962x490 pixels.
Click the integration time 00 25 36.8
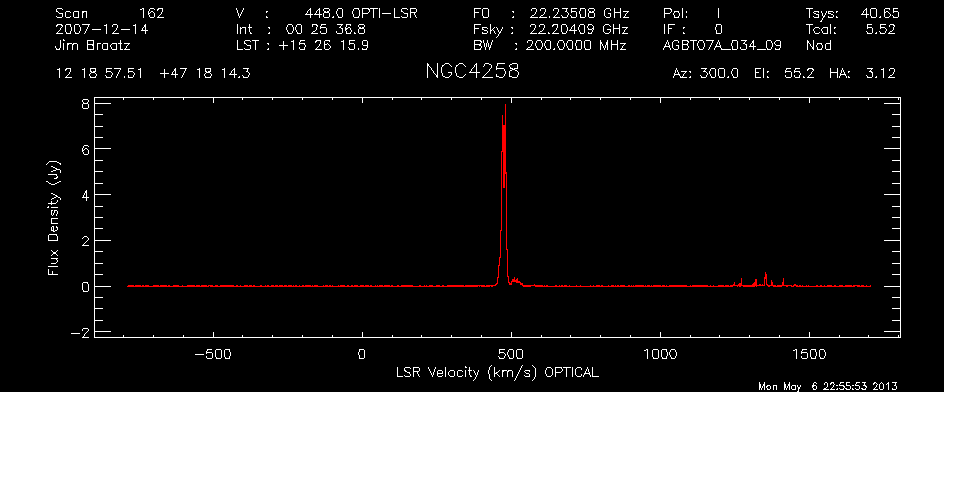point(326,29)
